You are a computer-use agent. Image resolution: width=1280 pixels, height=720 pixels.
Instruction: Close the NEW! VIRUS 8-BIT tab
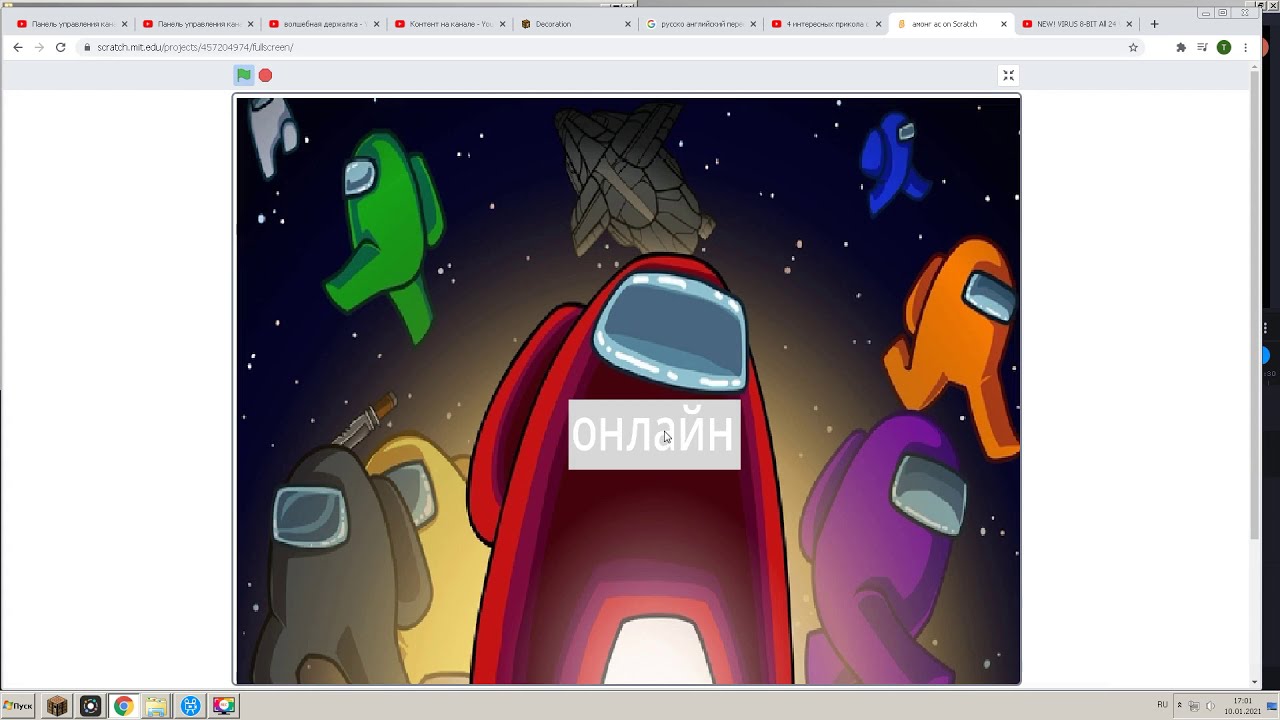tap(1130, 24)
